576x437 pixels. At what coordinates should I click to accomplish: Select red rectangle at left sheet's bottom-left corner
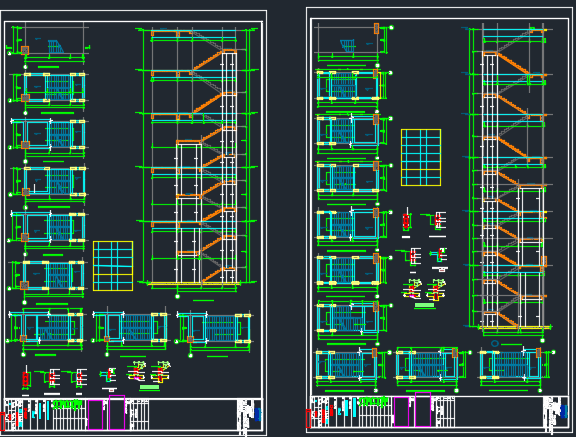(2, 422)
